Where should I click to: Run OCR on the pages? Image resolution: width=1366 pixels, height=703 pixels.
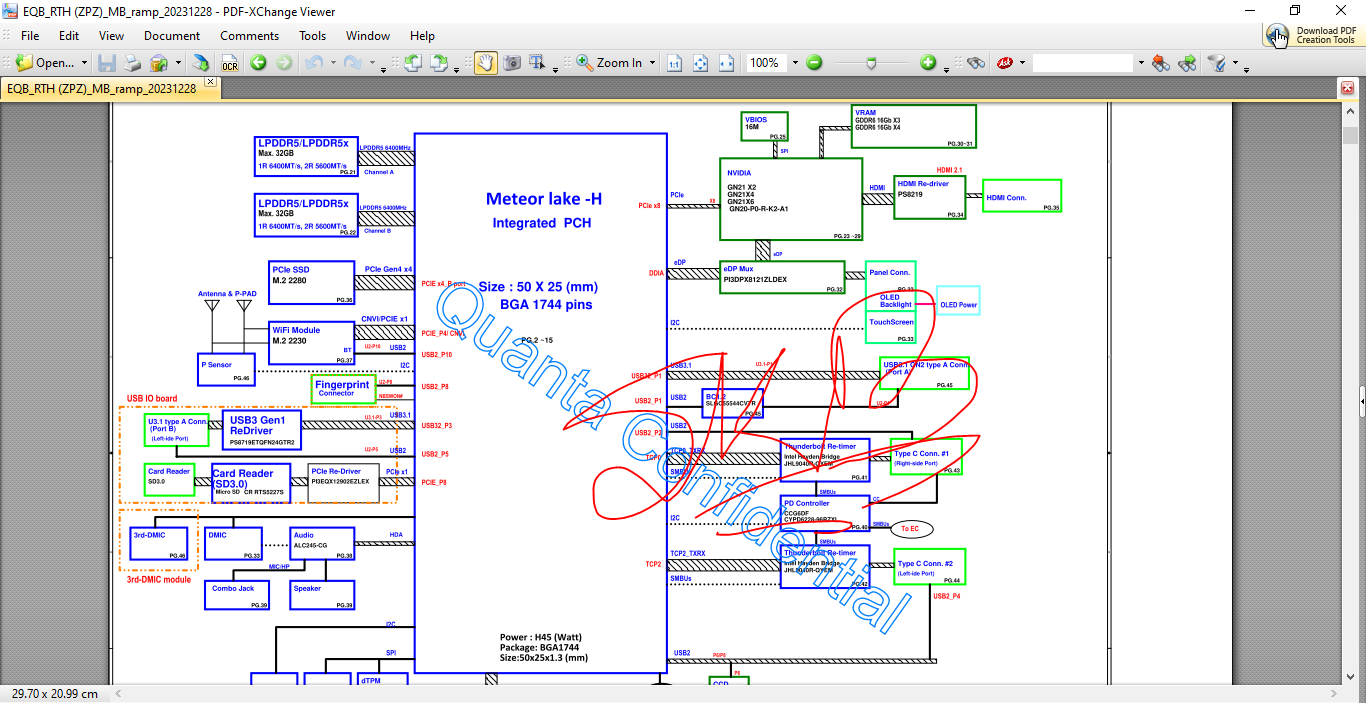tap(230, 63)
